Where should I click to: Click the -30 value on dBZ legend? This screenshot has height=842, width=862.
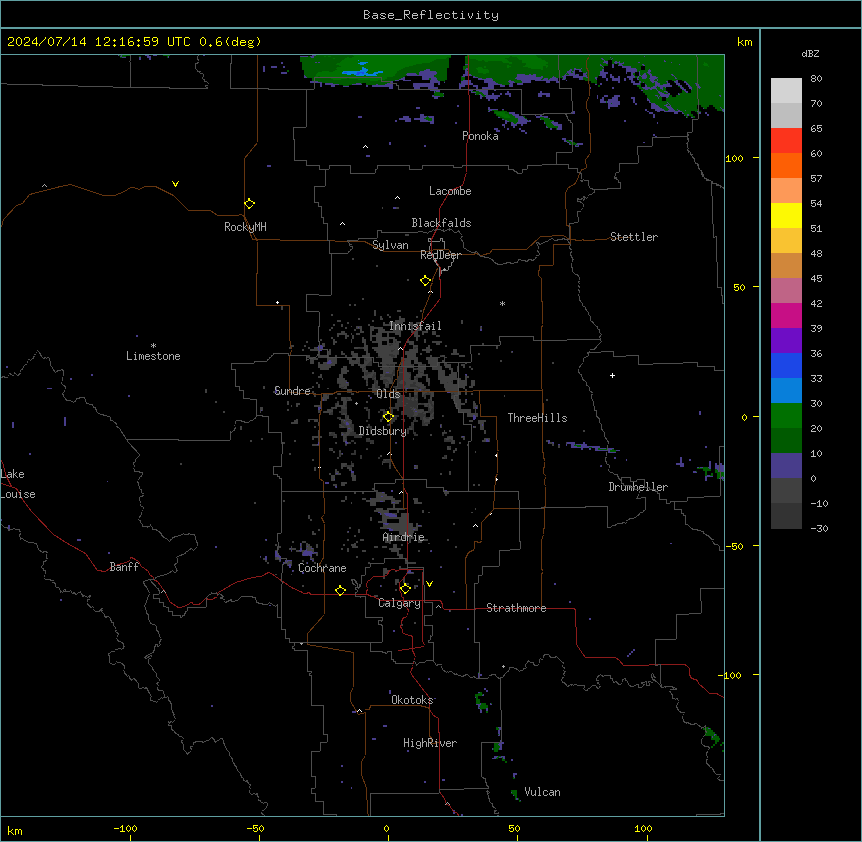point(819,528)
